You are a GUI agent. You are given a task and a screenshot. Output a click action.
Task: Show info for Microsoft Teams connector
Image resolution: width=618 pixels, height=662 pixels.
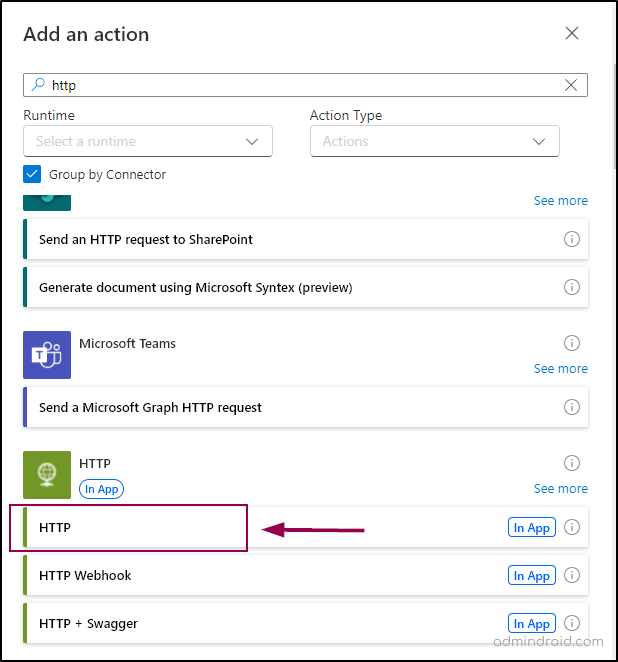coord(572,343)
